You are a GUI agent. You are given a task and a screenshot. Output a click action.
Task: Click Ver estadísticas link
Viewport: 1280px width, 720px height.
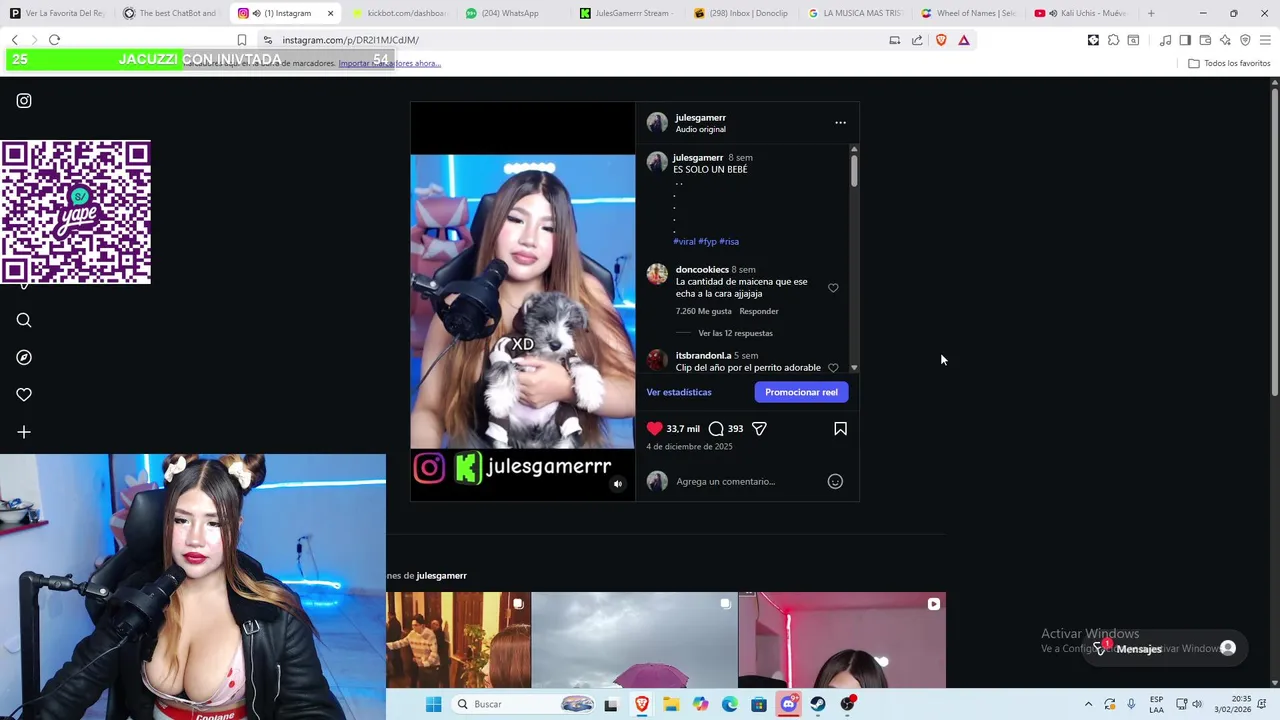tap(679, 392)
